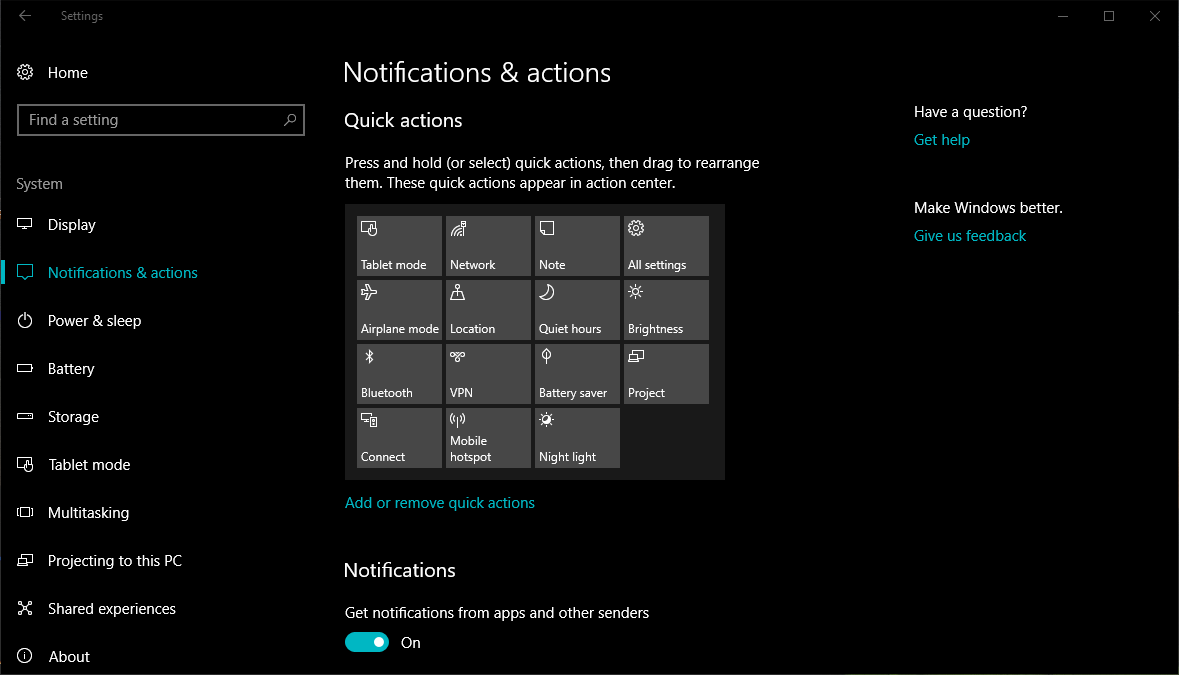This screenshot has width=1179, height=675.
Task: Open the Get help link
Action: 941,140
